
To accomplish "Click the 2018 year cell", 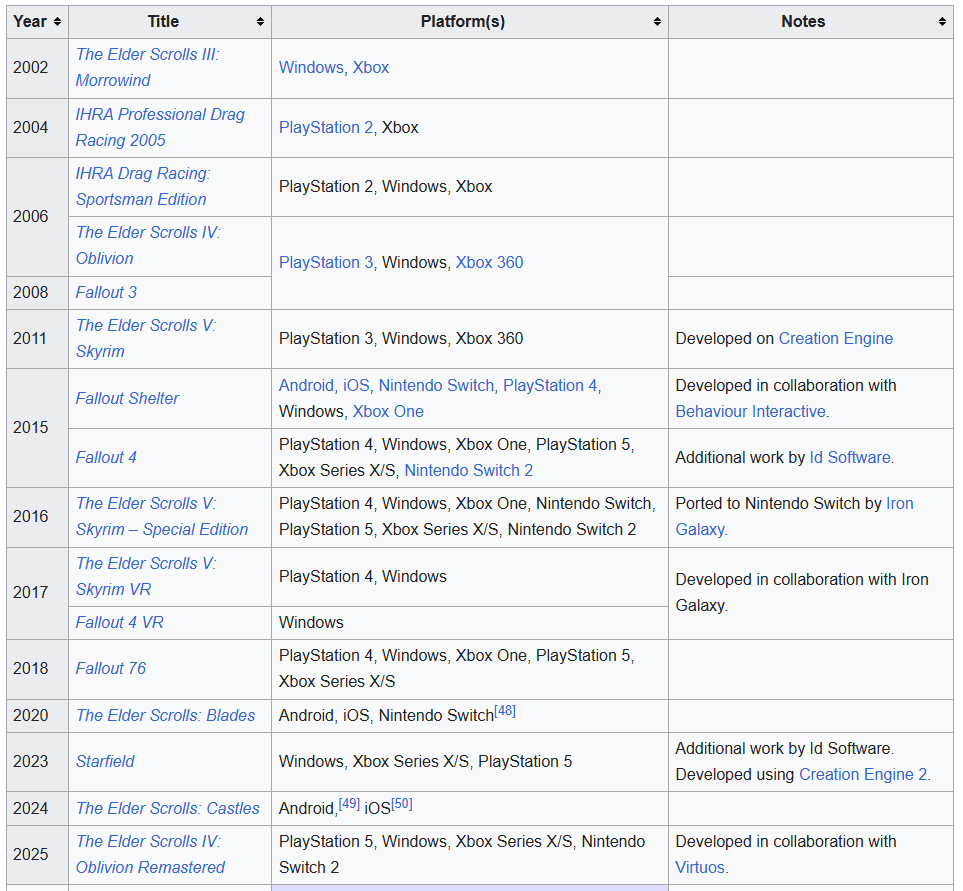I will click(37, 668).
